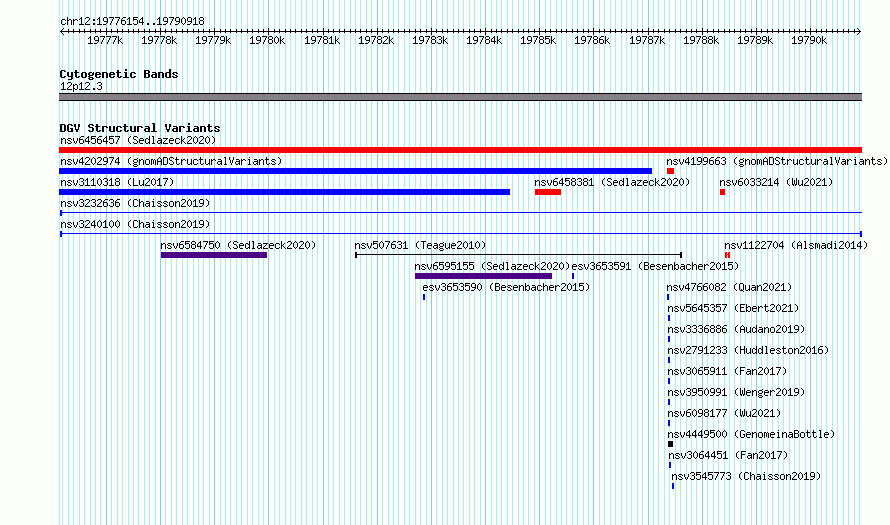The image size is (890, 525).
Task: Click the 19780k ruler tick label
Action: click(x=267, y=40)
